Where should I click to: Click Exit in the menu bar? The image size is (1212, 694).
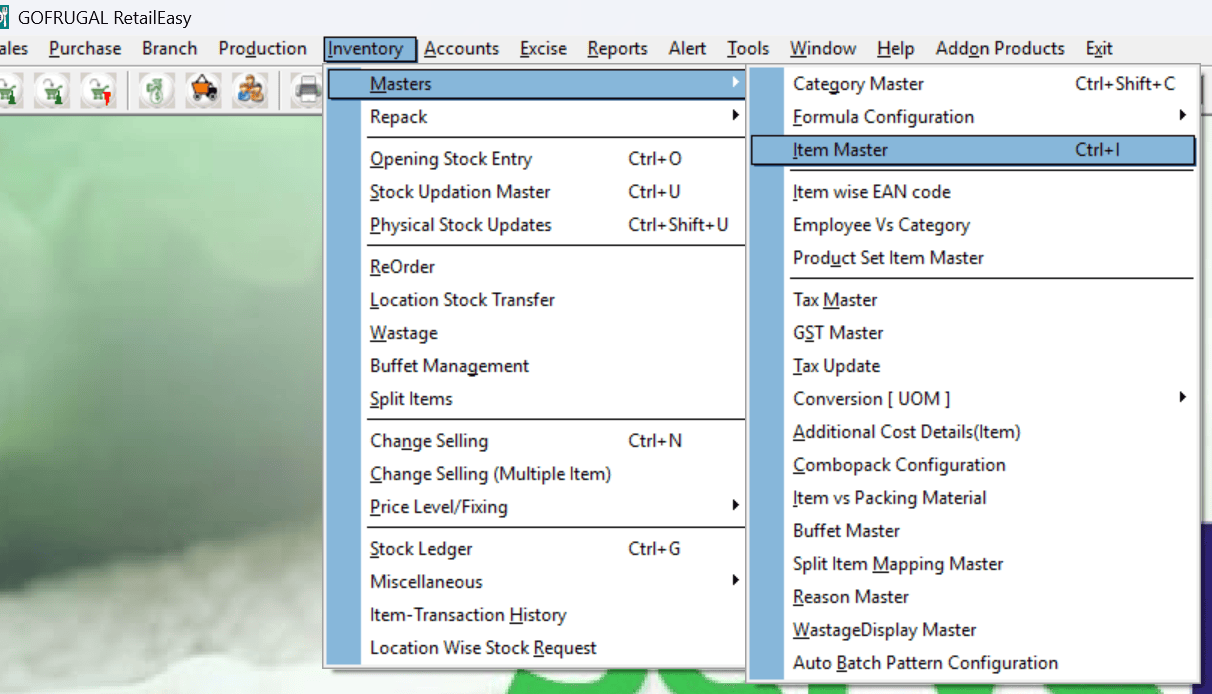[x=1099, y=48]
